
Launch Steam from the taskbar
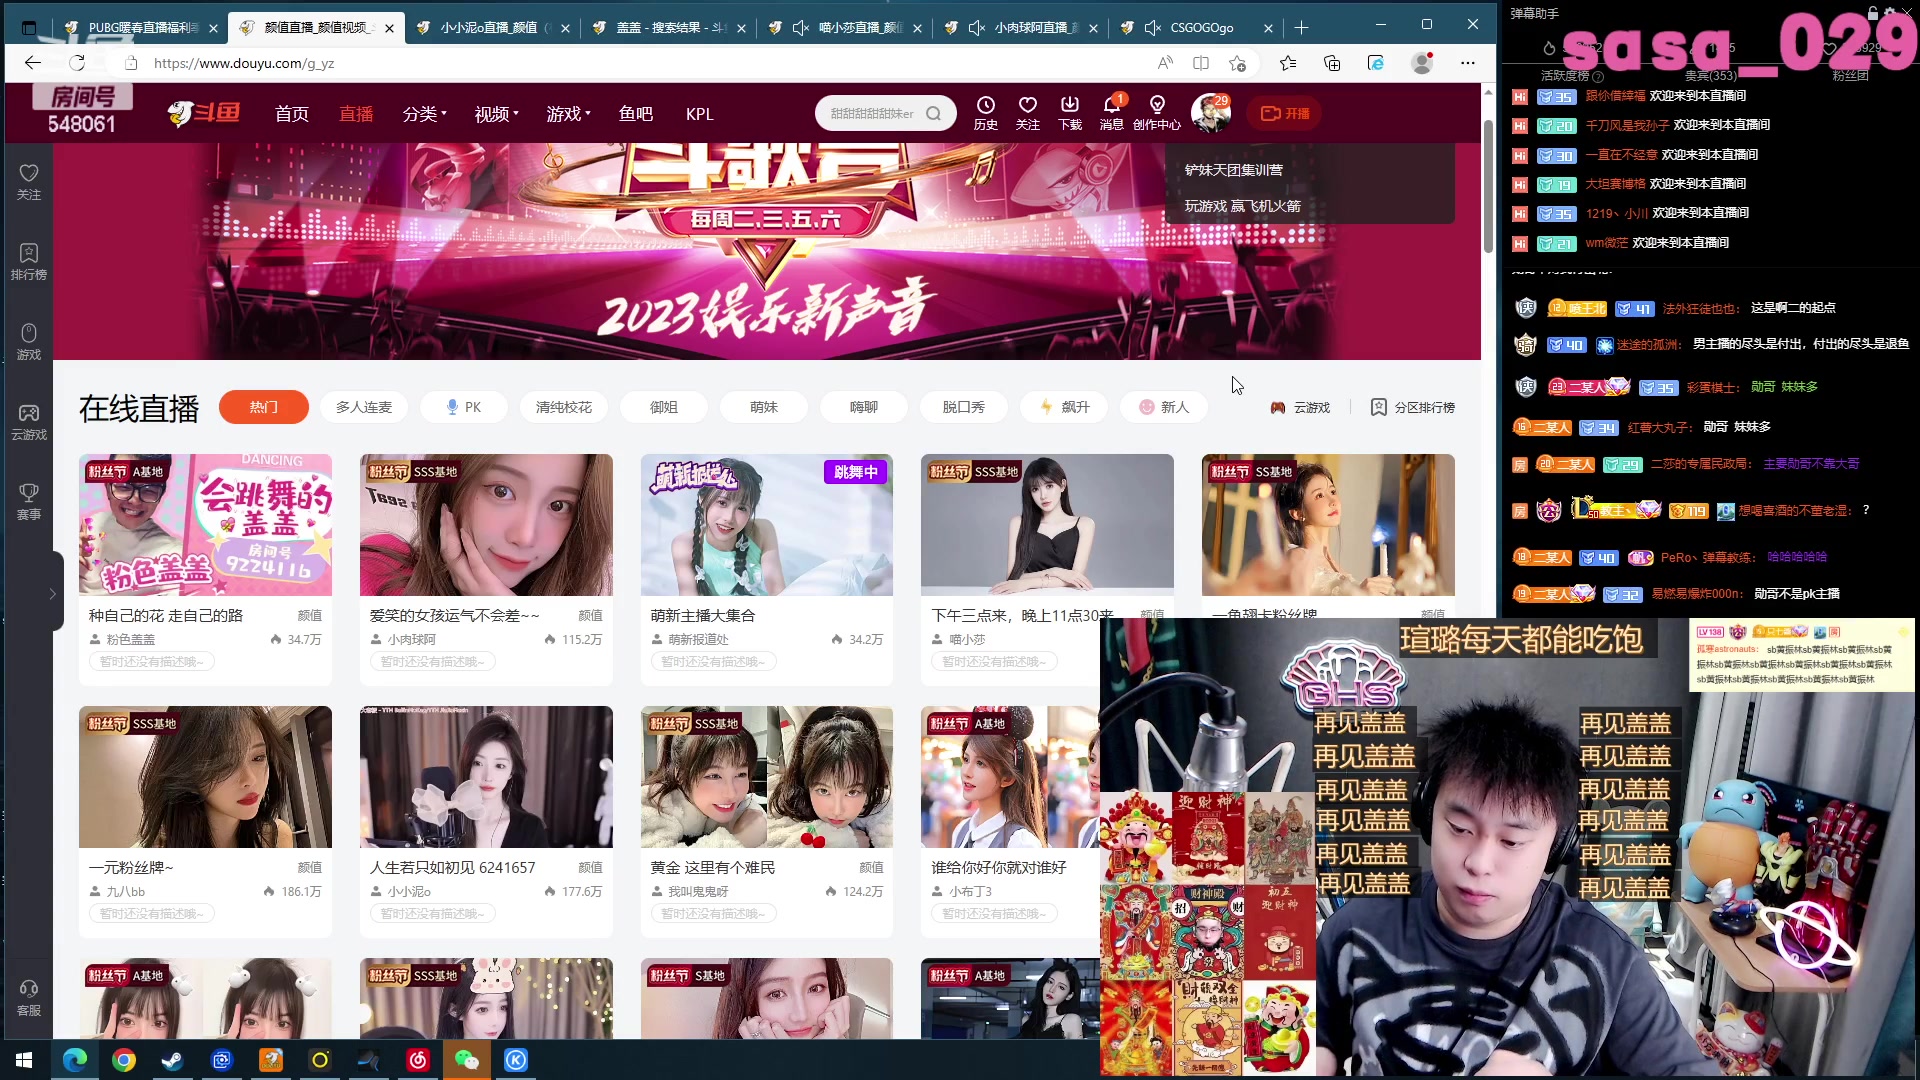pos(172,1060)
